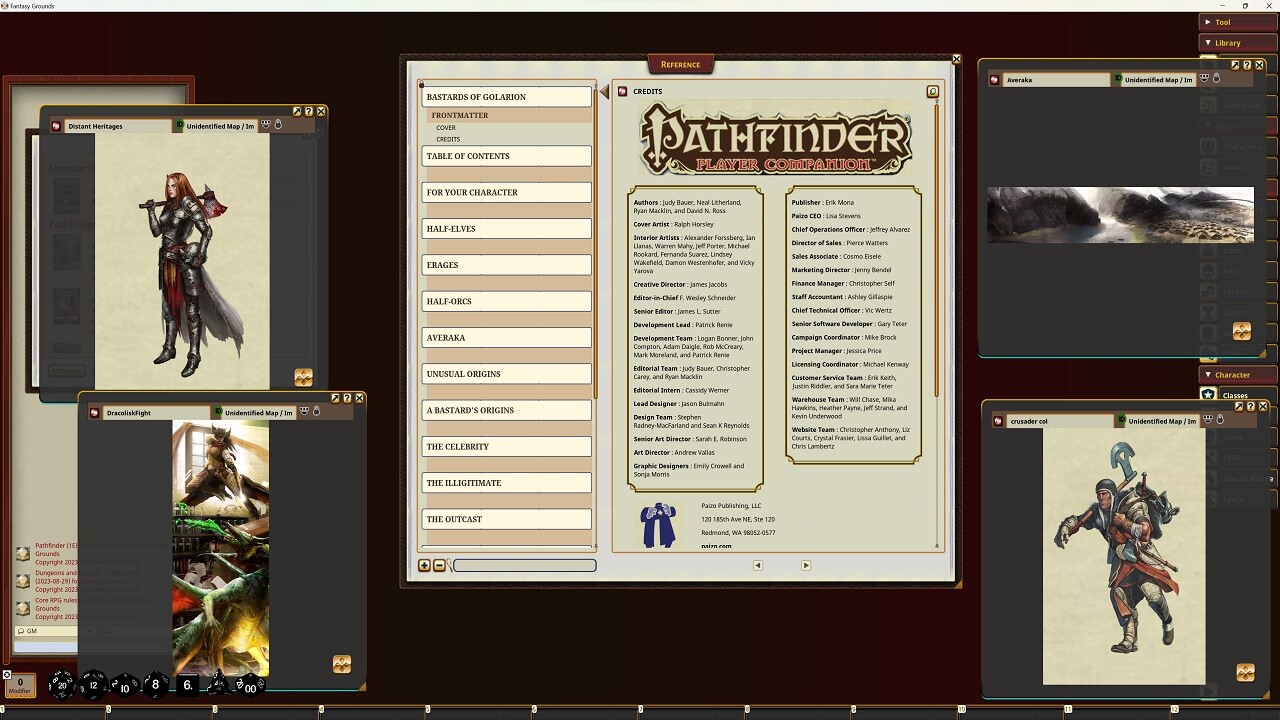Click the horizontal scrollbar of the reference window
The height and width of the screenshot is (720, 1280).
coord(524,566)
